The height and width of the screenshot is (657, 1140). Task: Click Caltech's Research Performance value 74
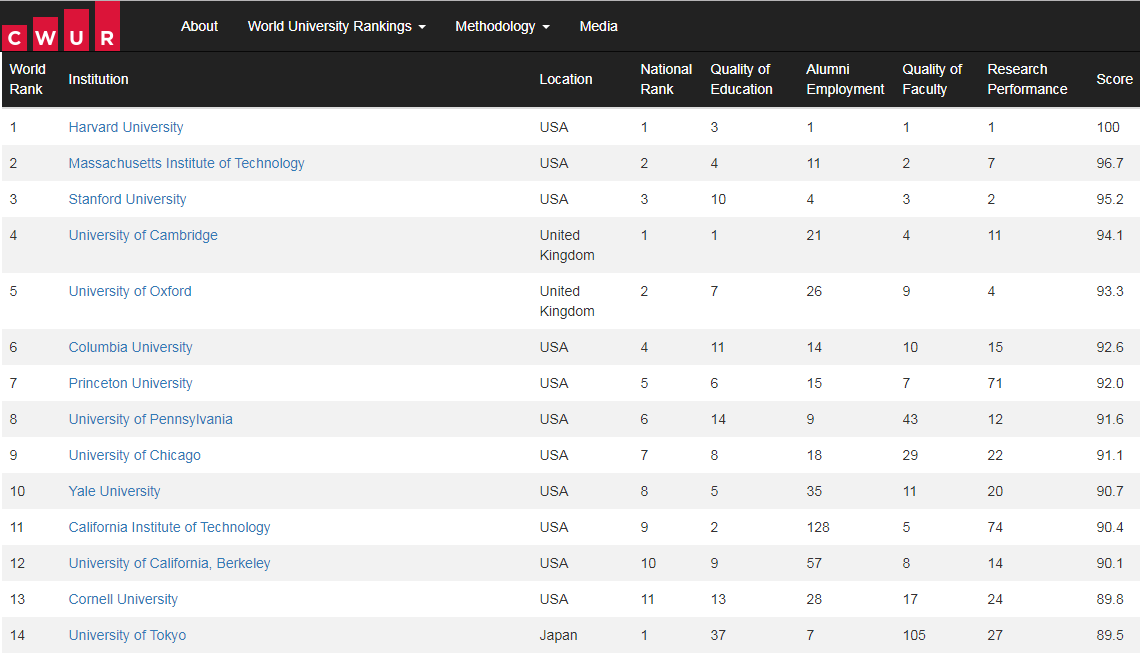[995, 527]
